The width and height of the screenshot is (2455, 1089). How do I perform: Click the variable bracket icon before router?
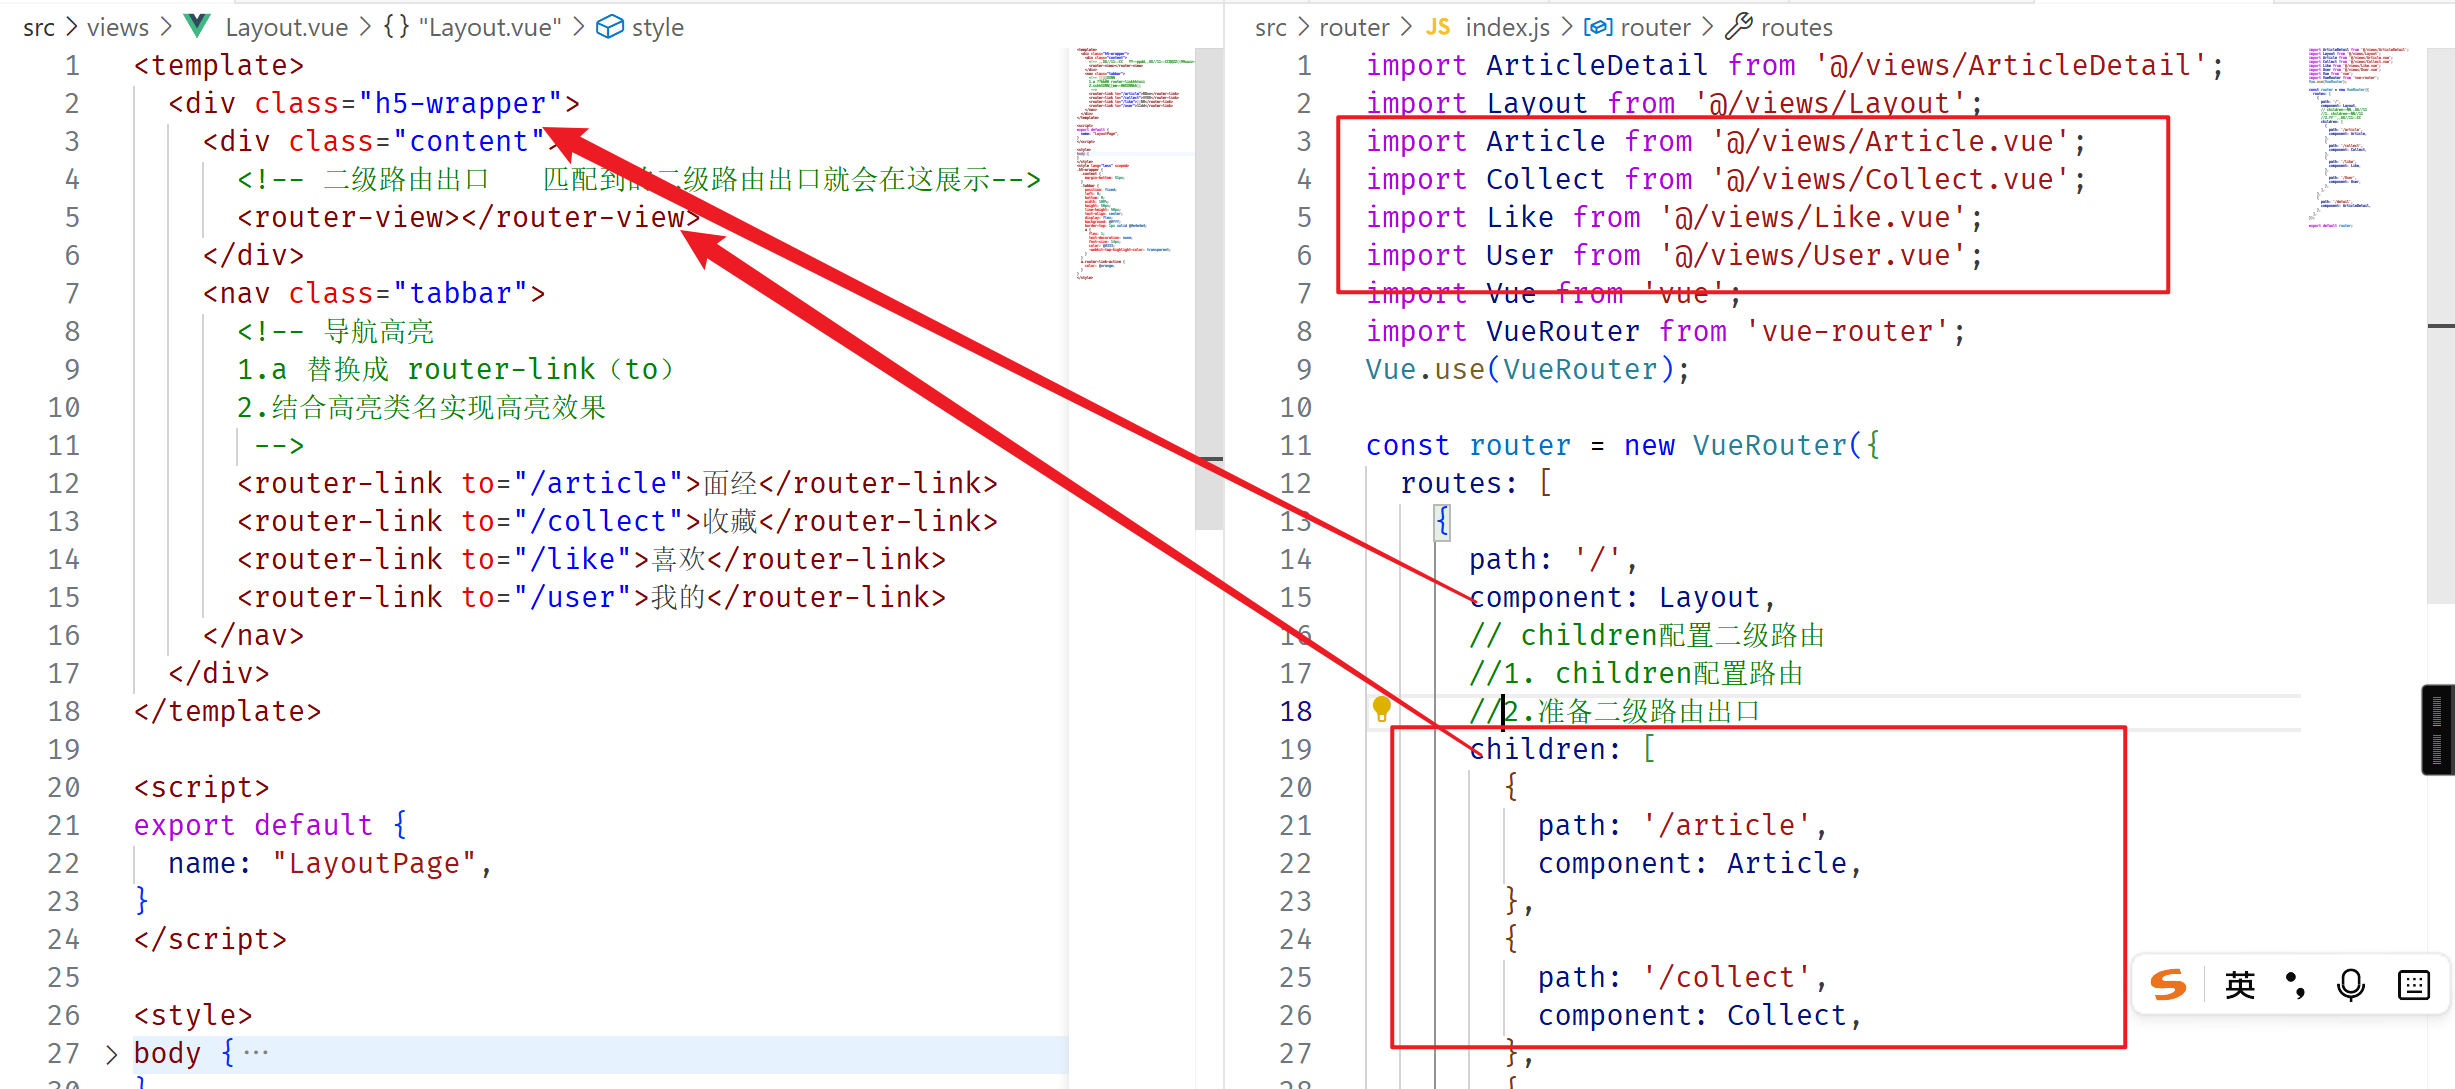click(1597, 27)
